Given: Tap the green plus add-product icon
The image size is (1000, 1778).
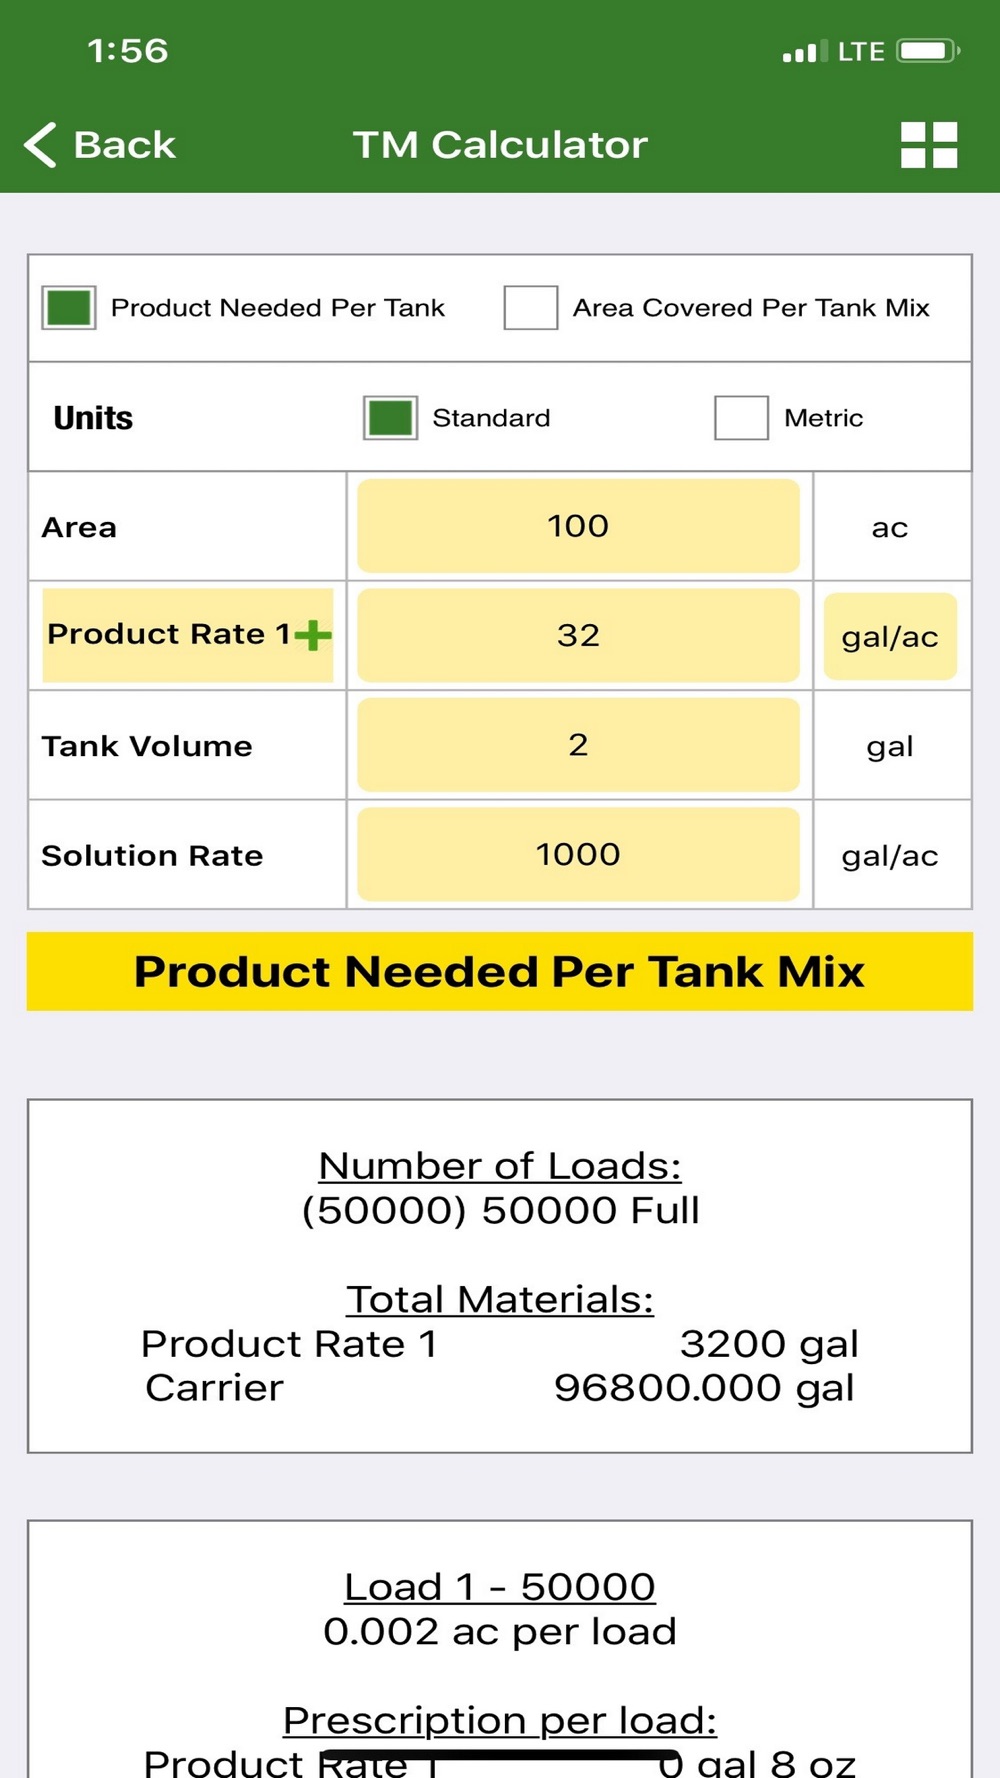Looking at the screenshot, I should tap(313, 635).
